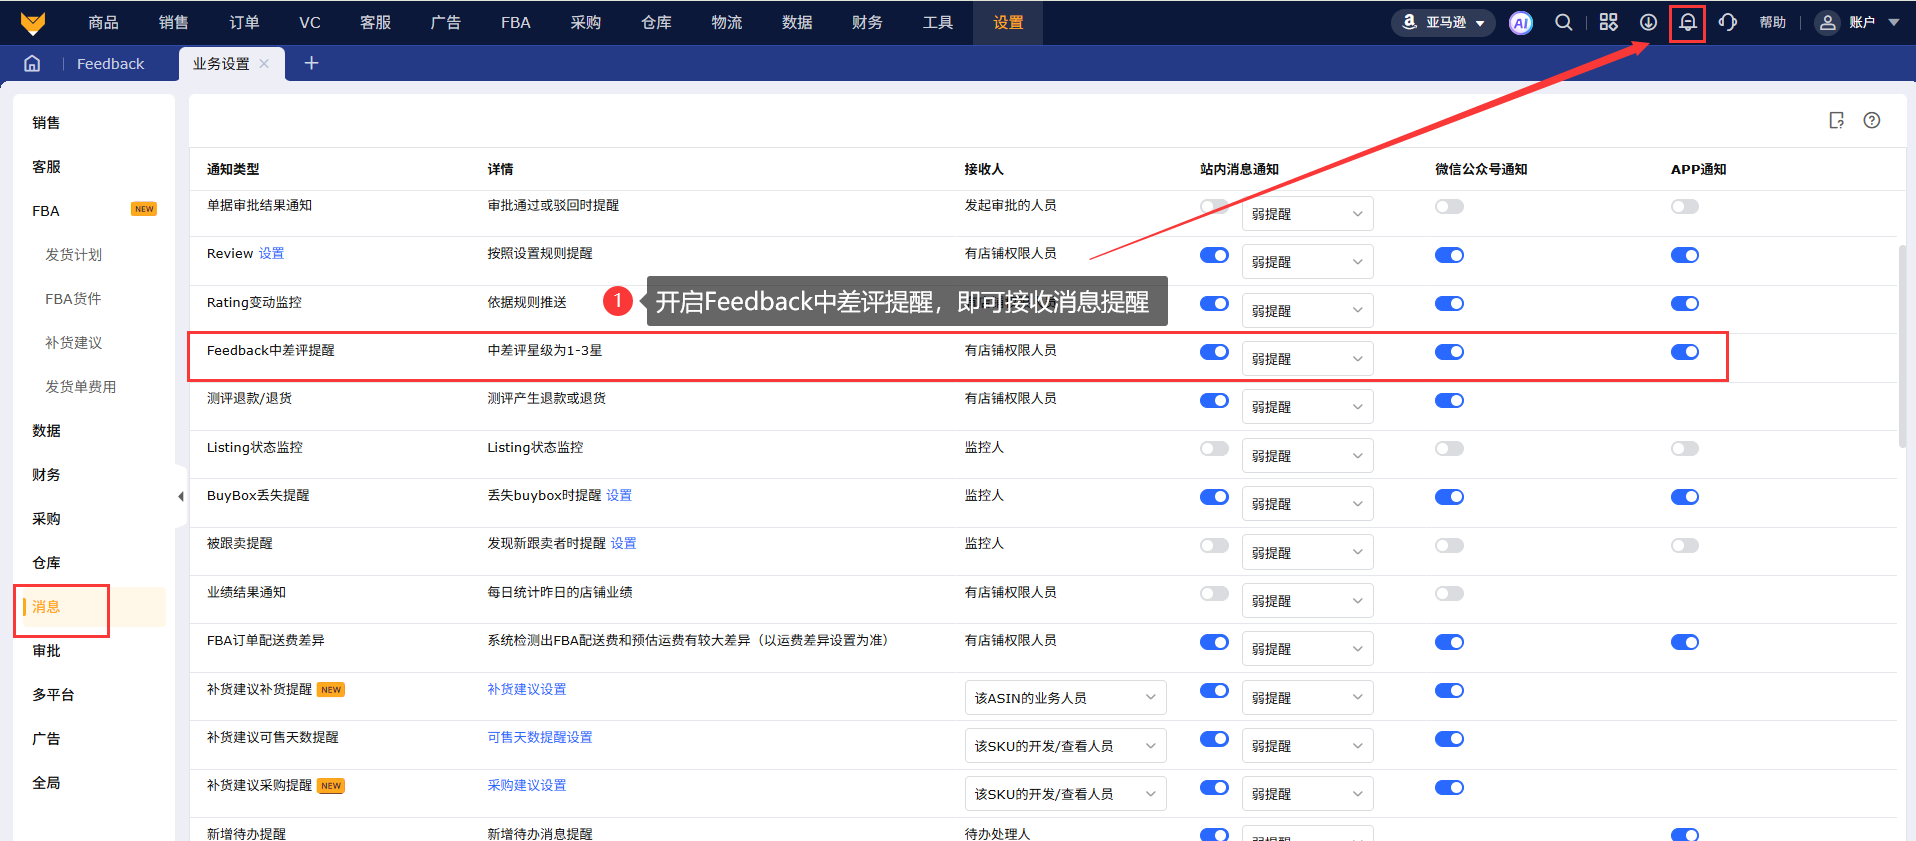Open the search magnifier icon
Screen dimensions: 1916x841
(x=1563, y=22)
